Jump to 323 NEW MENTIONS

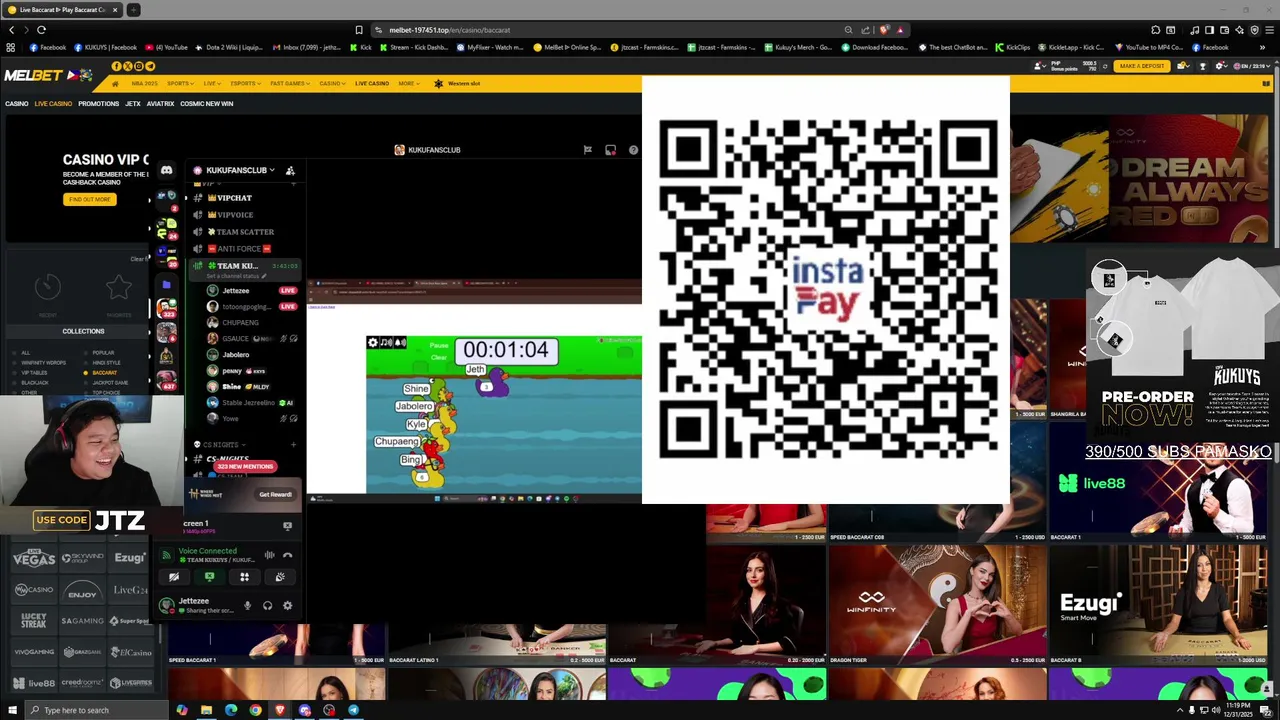(x=244, y=466)
